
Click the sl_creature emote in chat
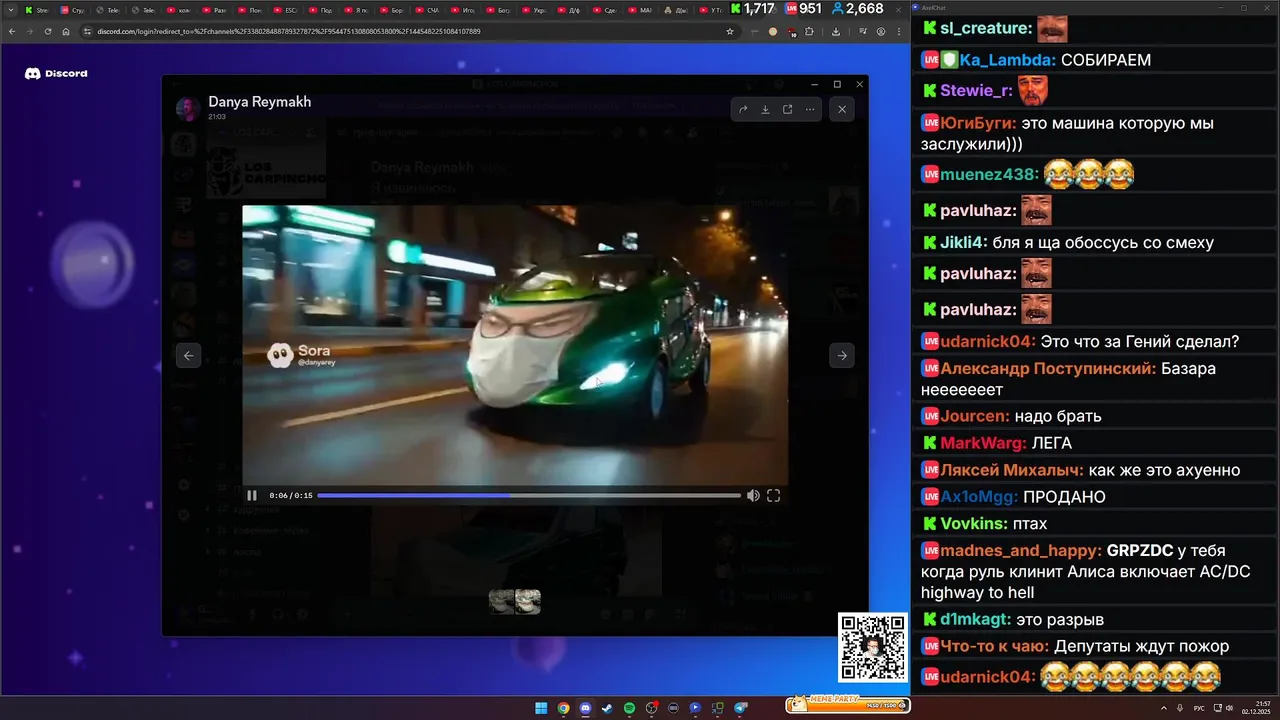(x=1052, y=28)
